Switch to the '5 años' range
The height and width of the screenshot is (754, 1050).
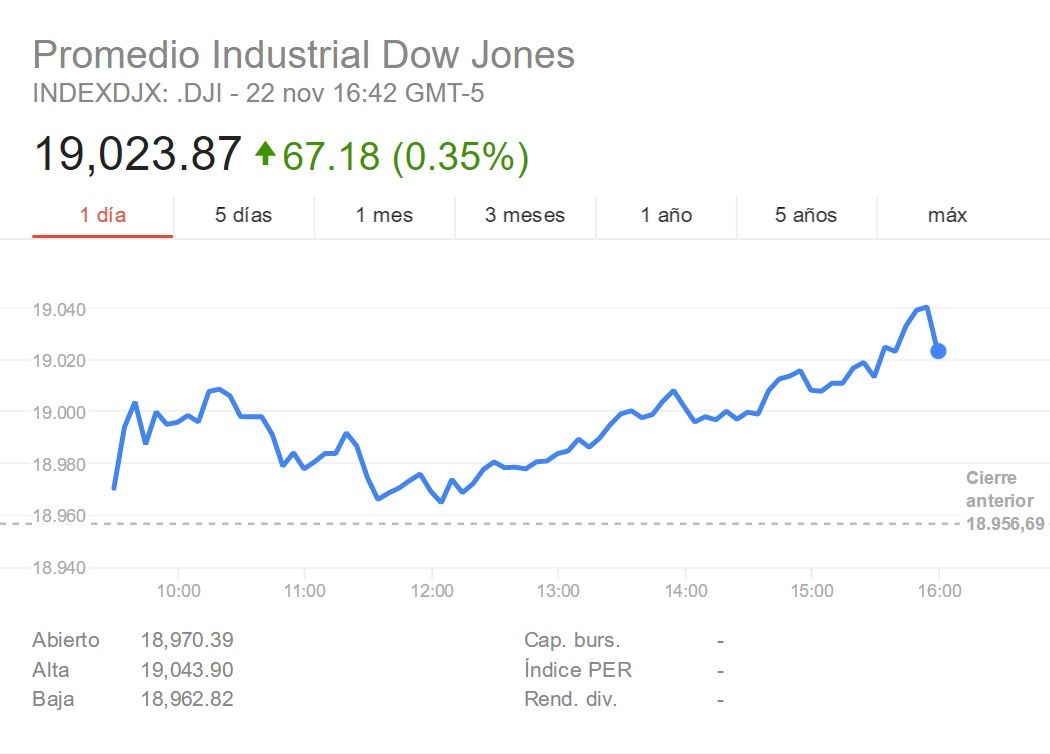(806, 215)
